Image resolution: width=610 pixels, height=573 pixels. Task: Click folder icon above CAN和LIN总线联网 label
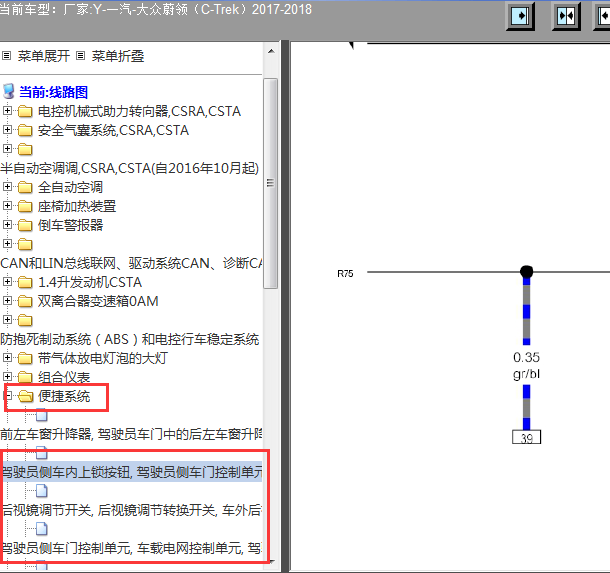tap(25, 244)
